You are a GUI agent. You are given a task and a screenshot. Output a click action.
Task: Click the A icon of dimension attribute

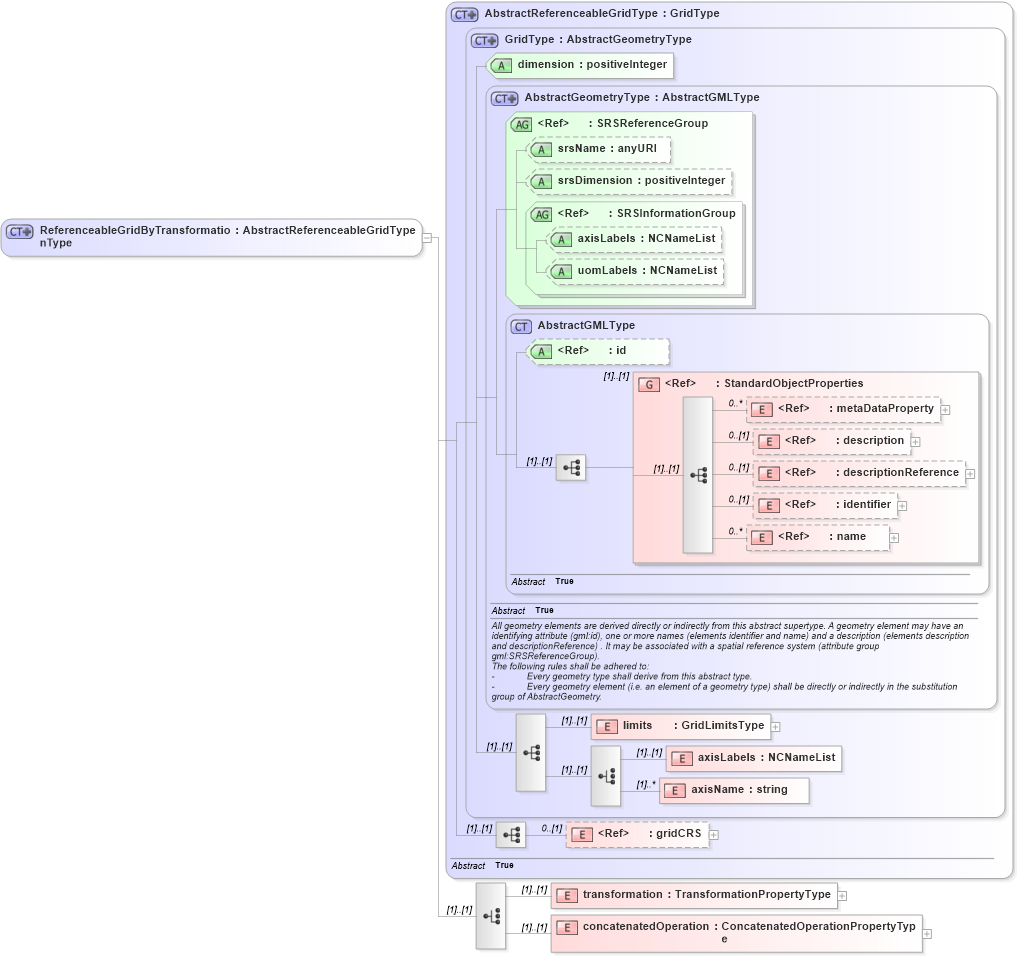tap(501, 66)
